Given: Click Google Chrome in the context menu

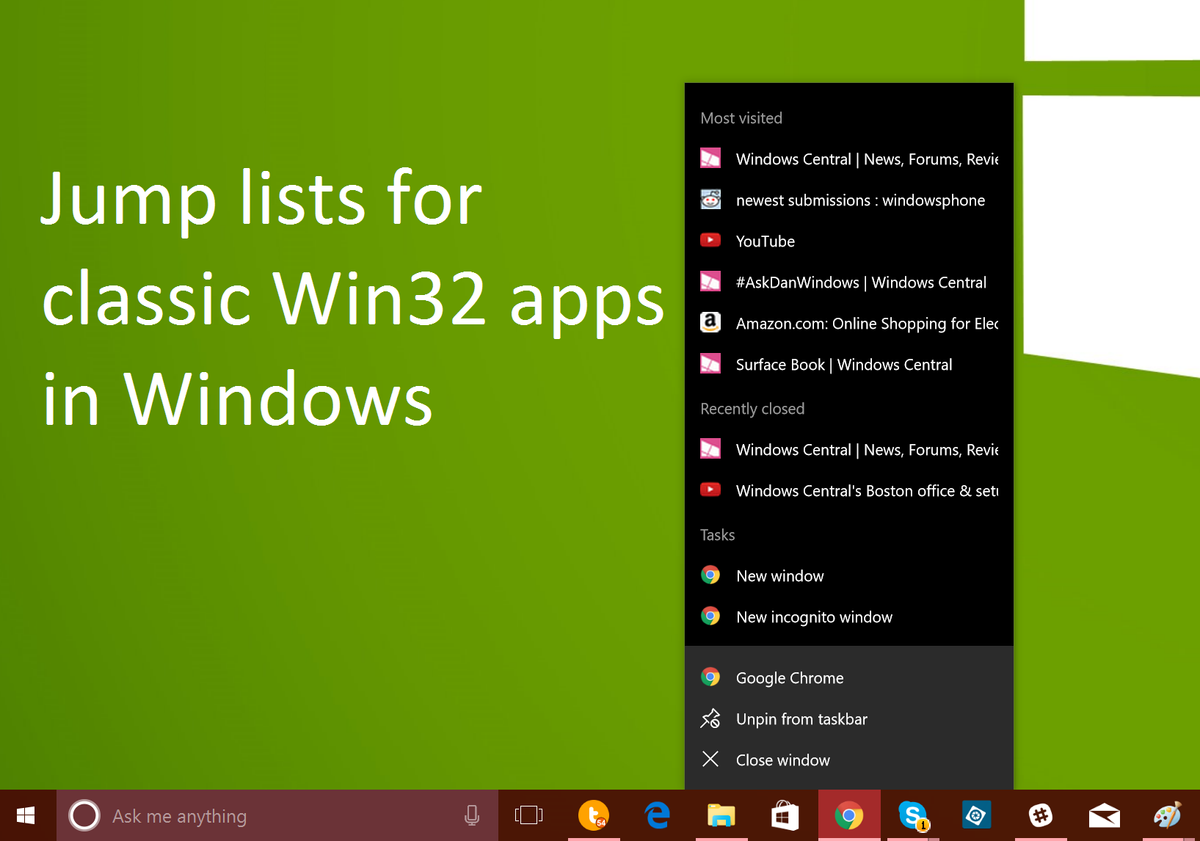Looking at the screenshot, I should coord(789,678).
